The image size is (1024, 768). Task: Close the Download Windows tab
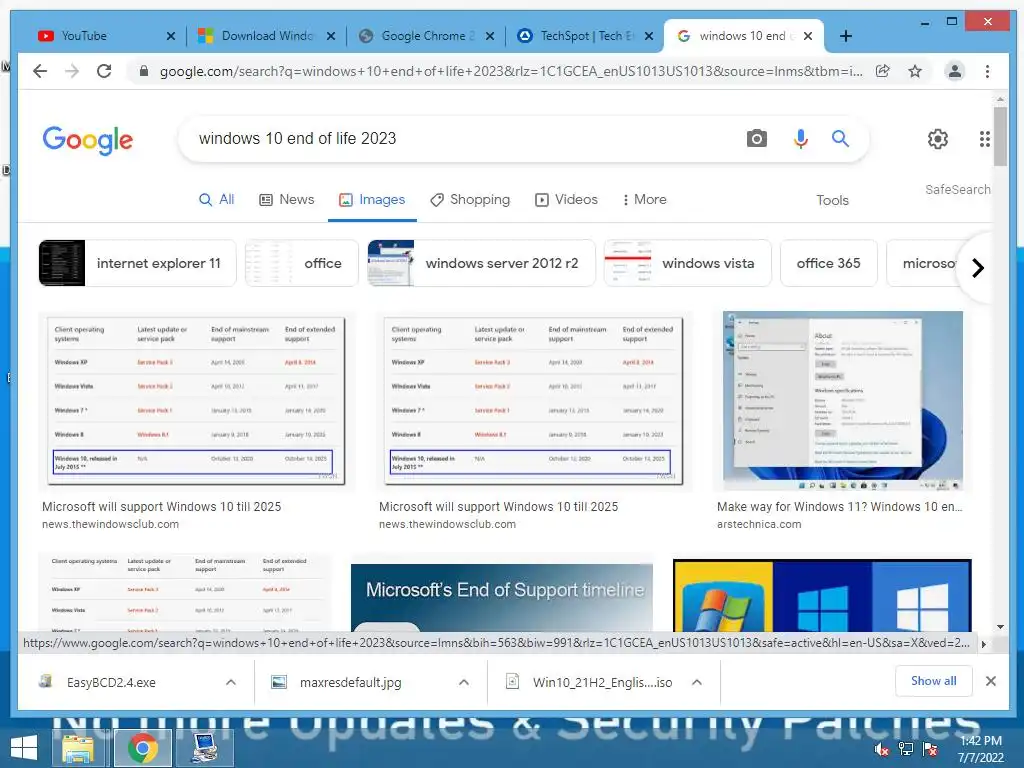coord(331,36)
